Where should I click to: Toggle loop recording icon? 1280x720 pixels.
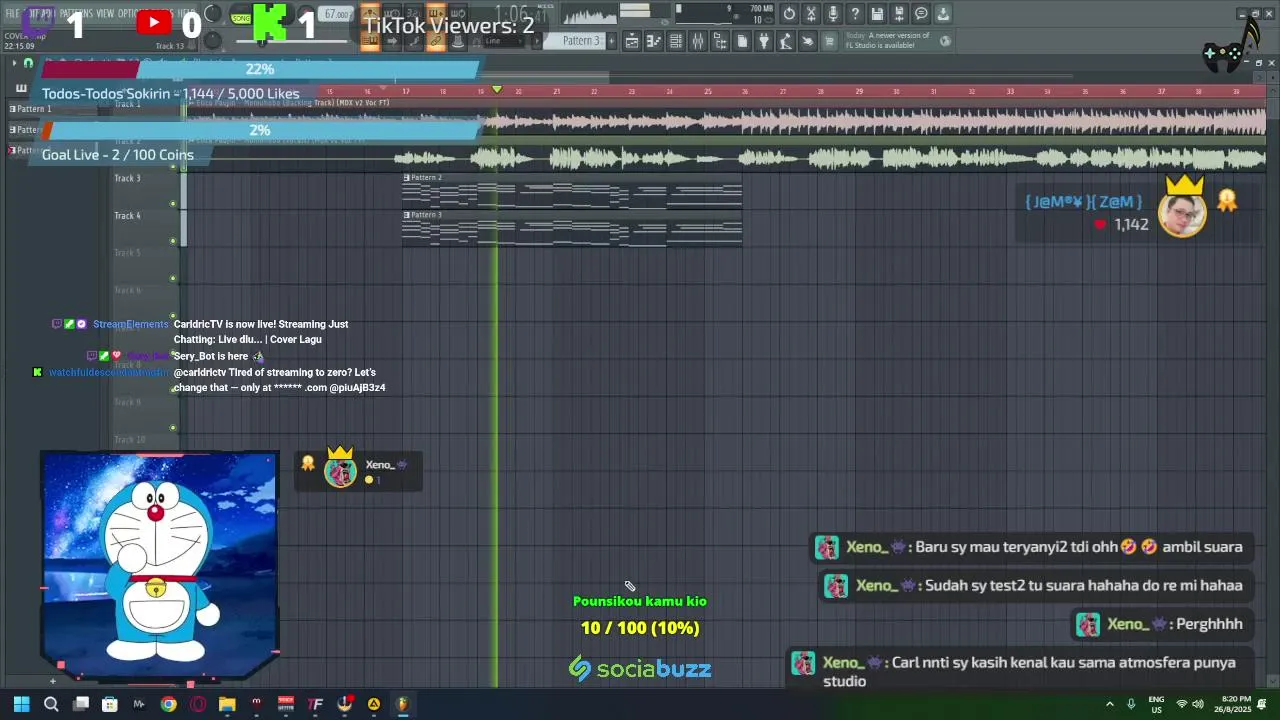click(x=458, y=13)
